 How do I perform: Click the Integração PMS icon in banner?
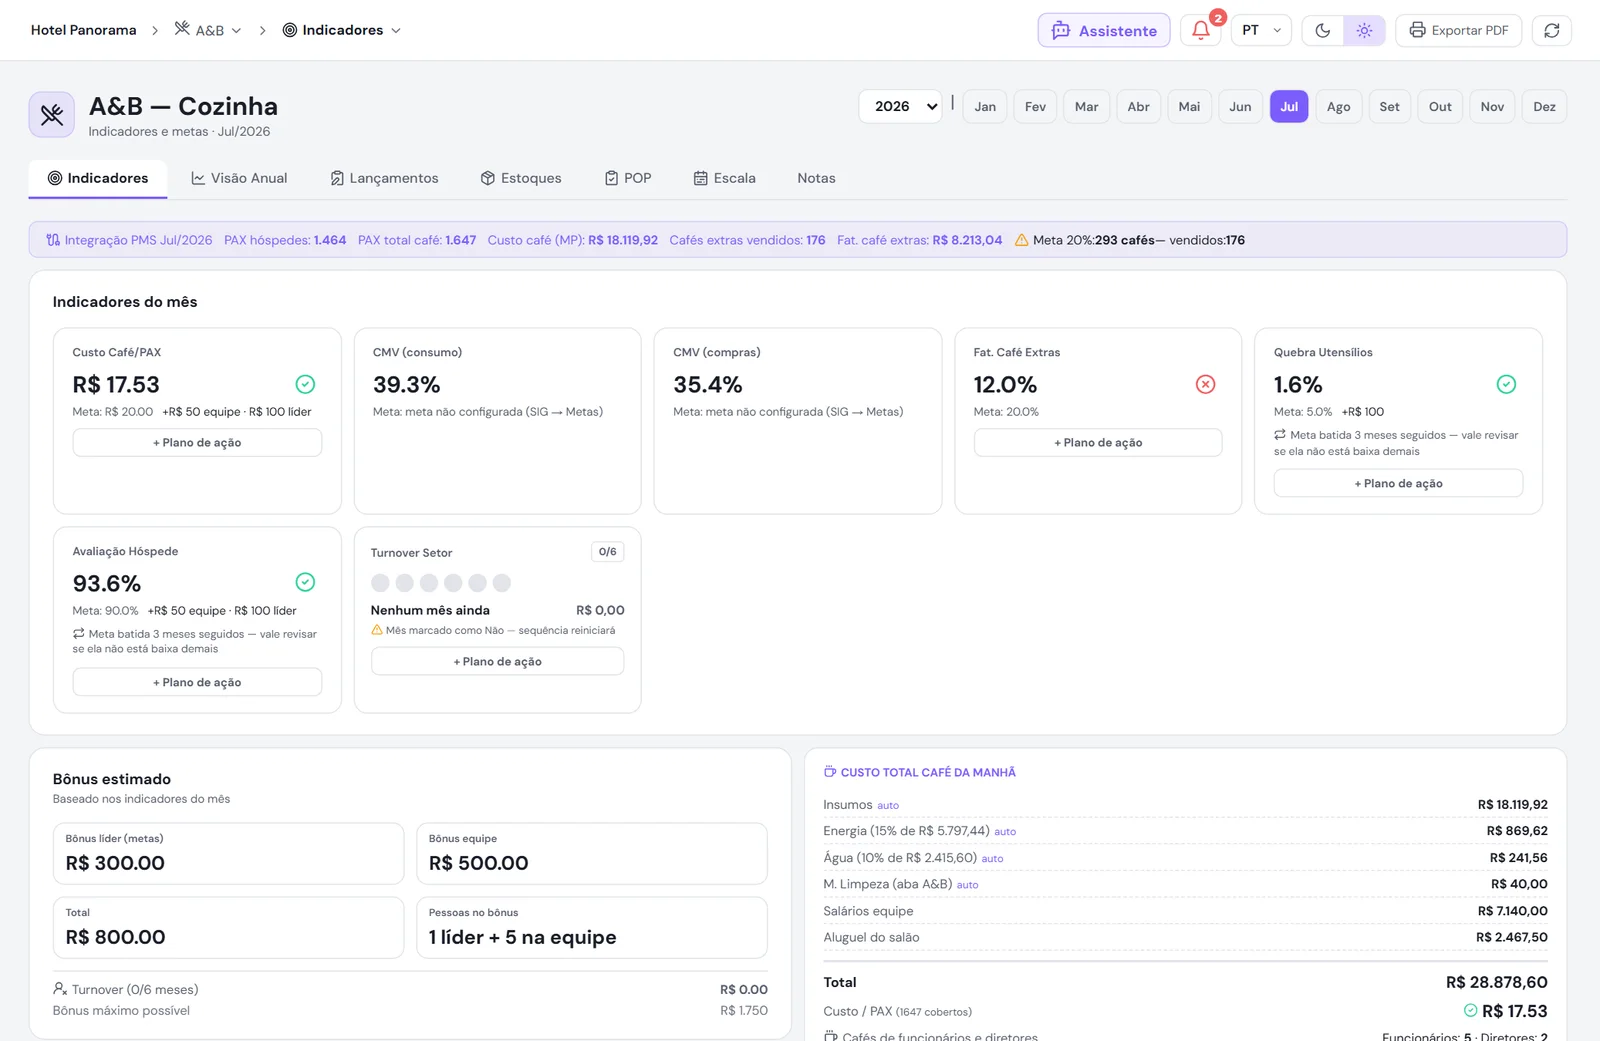click(x=53, y=240)
